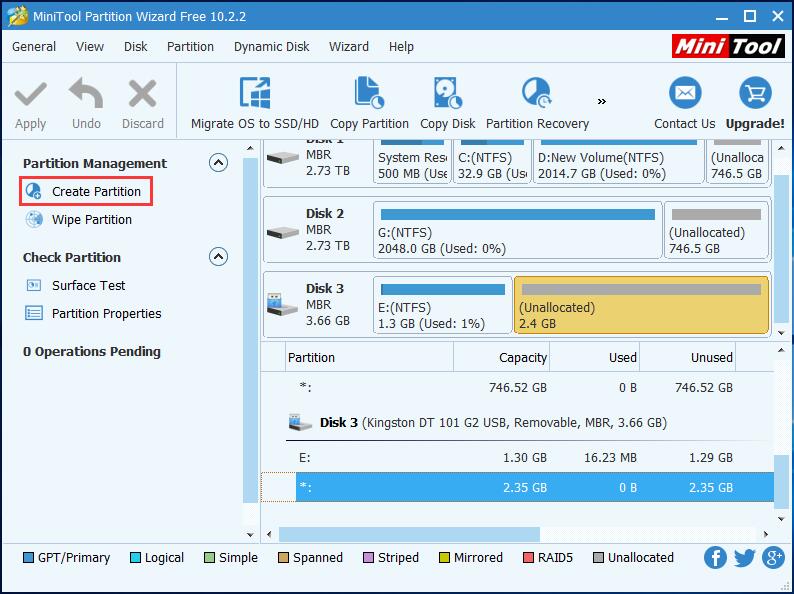Select the G:(NTFS) partition on Disk 2
This screenshot has width=794, height=594.
[518, 230]
